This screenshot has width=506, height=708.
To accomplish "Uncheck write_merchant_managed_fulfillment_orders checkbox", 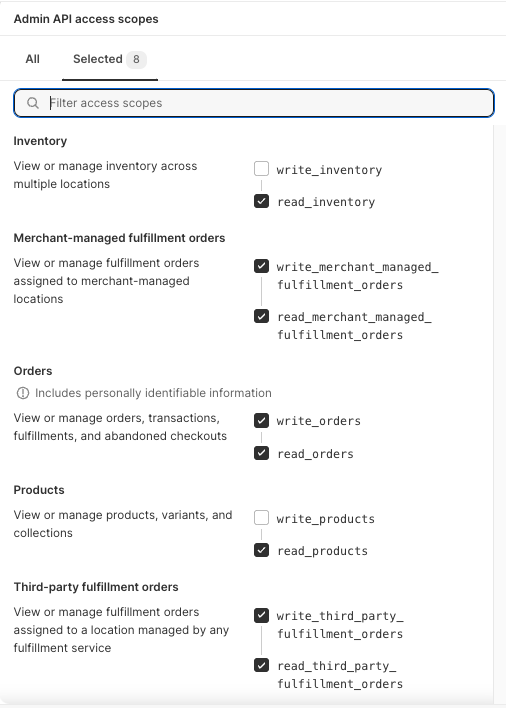I will (261, 266).
